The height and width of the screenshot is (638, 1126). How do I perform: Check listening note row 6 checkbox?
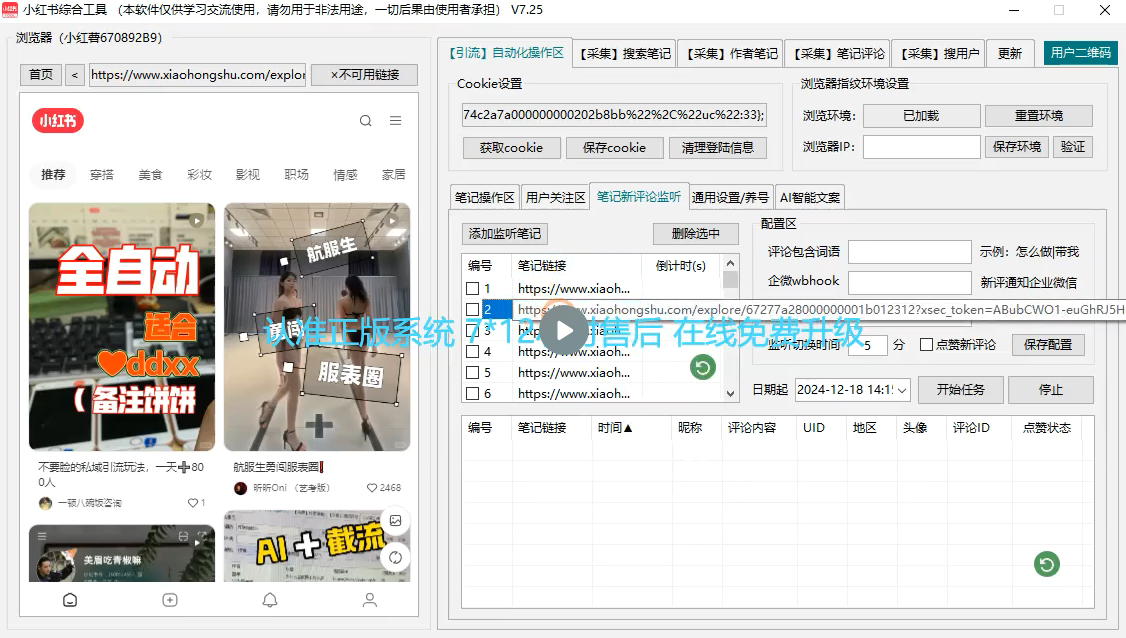coord(473,394)
